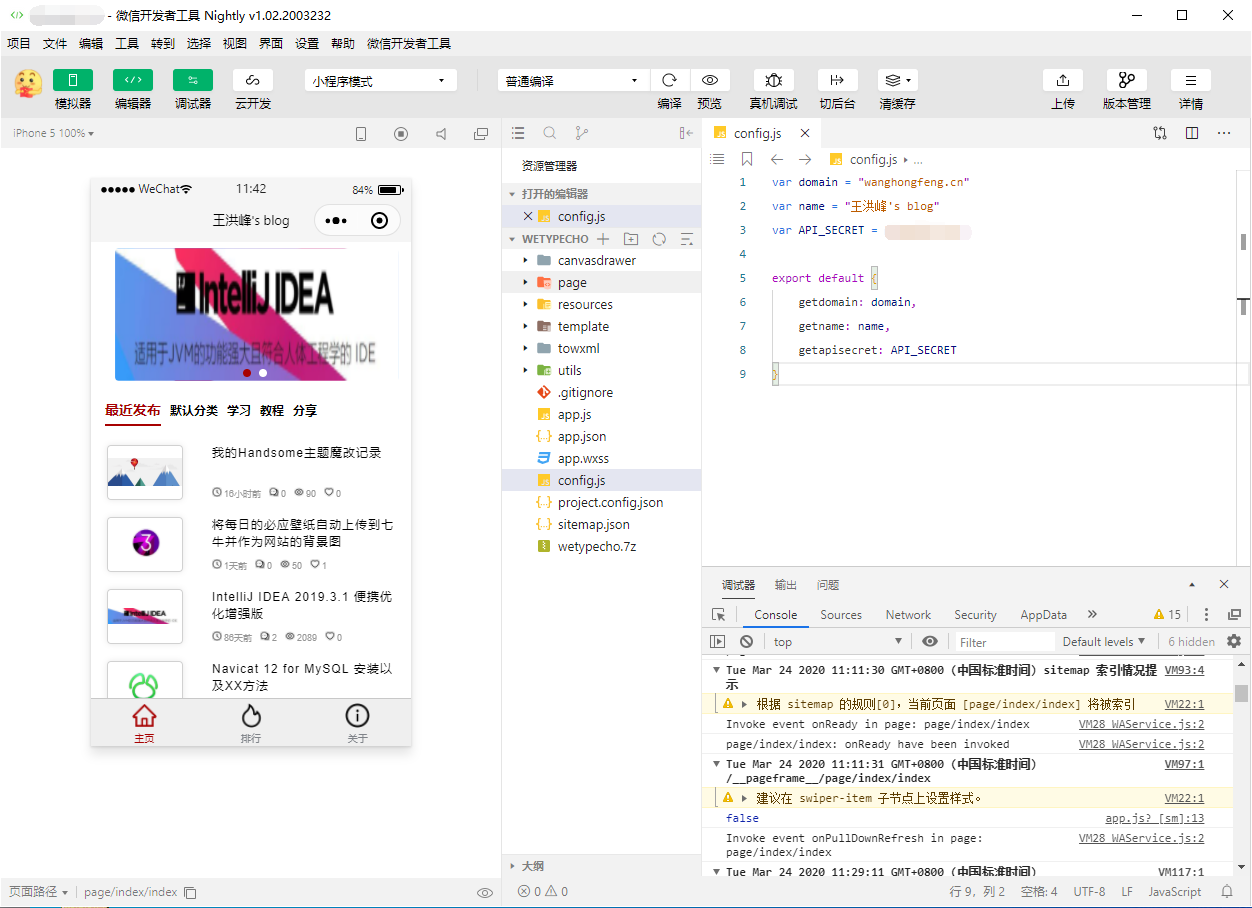Click the VM93:4 source link
Viewport: 1252px width, 908px height.
point(1184,670)
